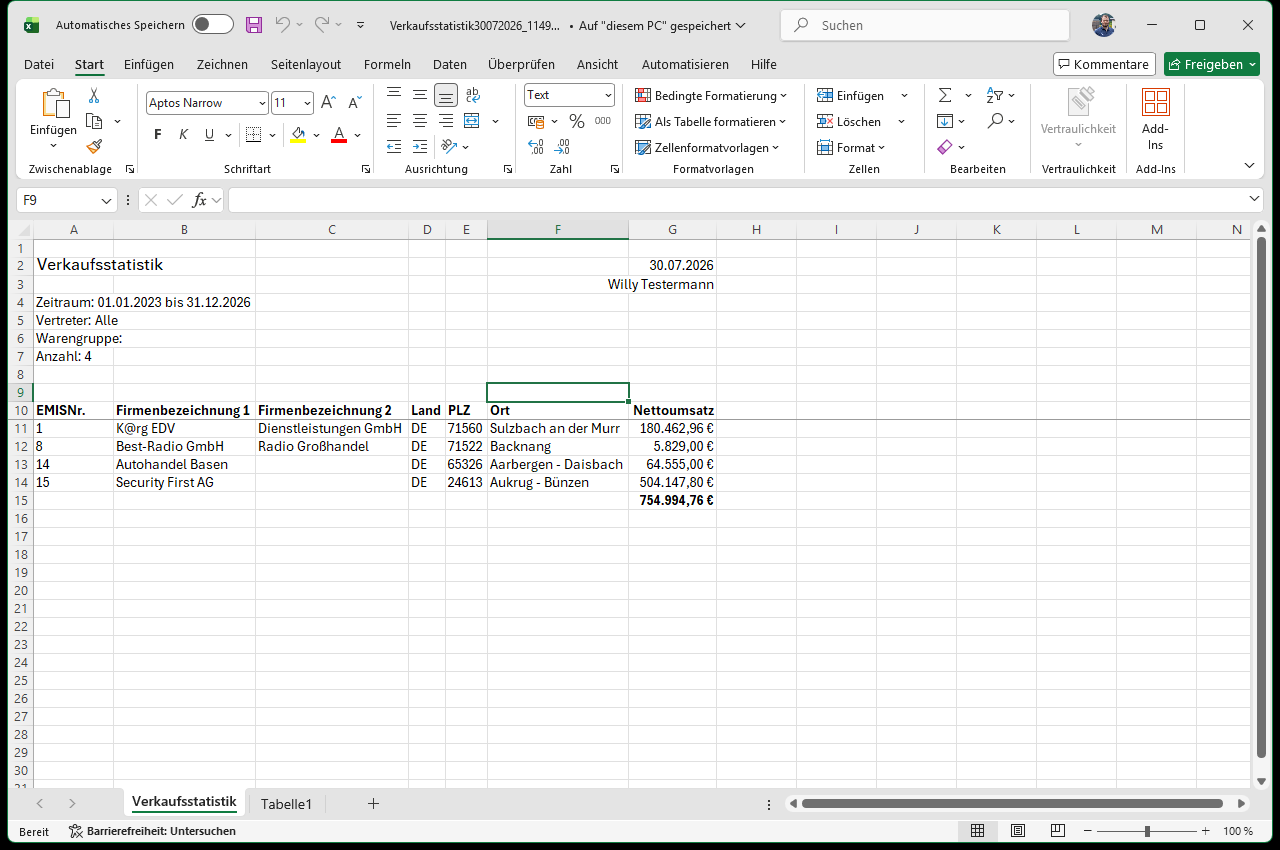The image size is (1280, 850).
Task: Click the zoom slider handle in status bar
Action: pyautogui.click(x=1147, y=831)
